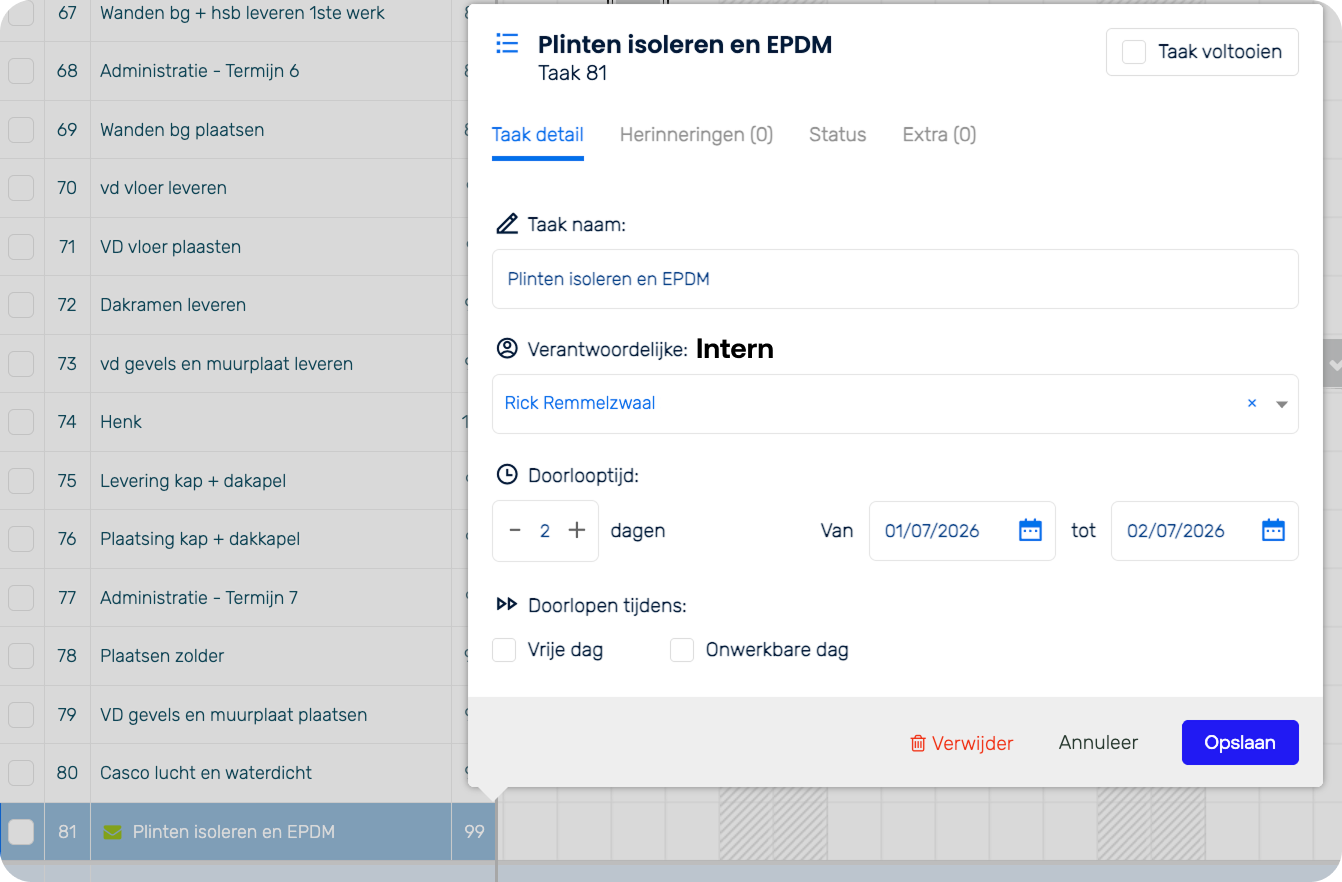Click the Taak naam text field
This screenshot has height=882, width=1342.
[x=894, y=279]
